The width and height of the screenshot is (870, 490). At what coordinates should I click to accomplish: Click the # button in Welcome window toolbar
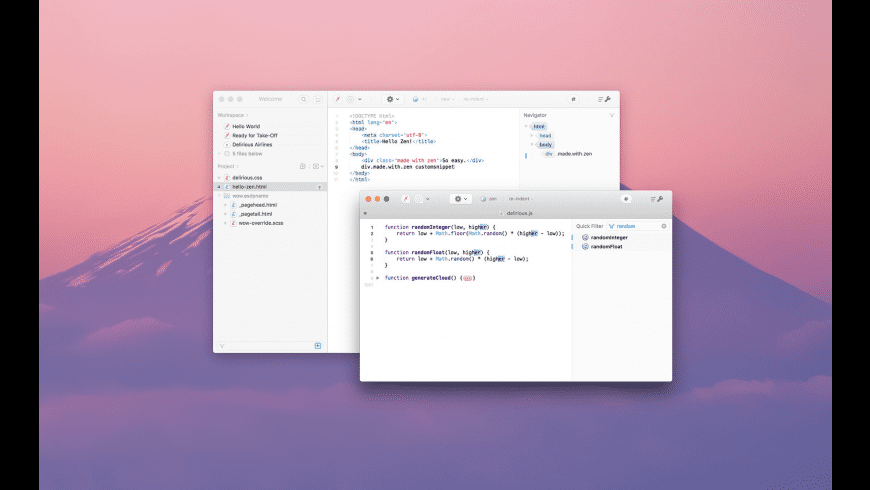573,99
